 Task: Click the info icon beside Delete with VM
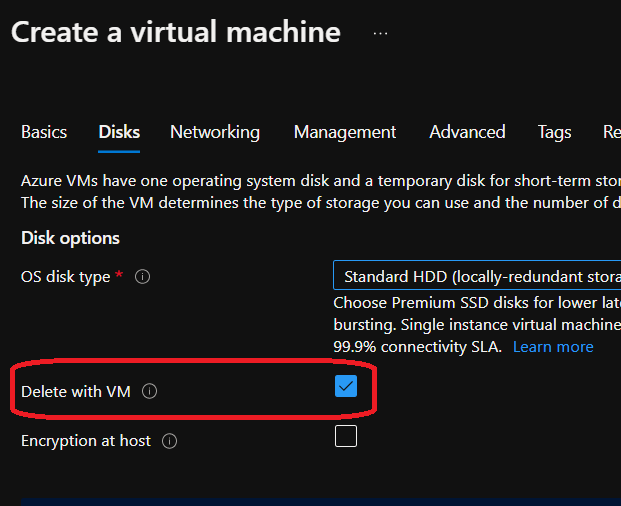click(x=150, y=392)
